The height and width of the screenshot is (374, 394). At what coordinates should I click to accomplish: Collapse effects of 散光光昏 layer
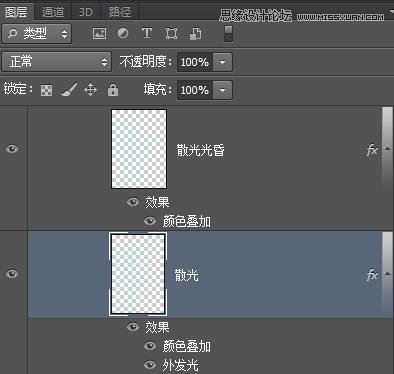click(x=387, y=148)
